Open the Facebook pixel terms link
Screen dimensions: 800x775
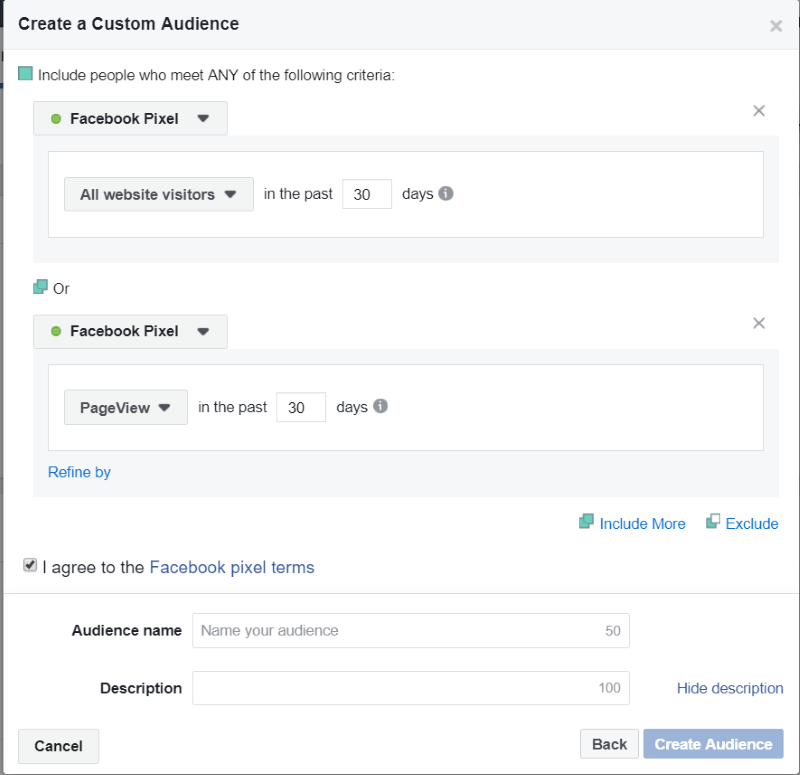(x=232, y=567)
